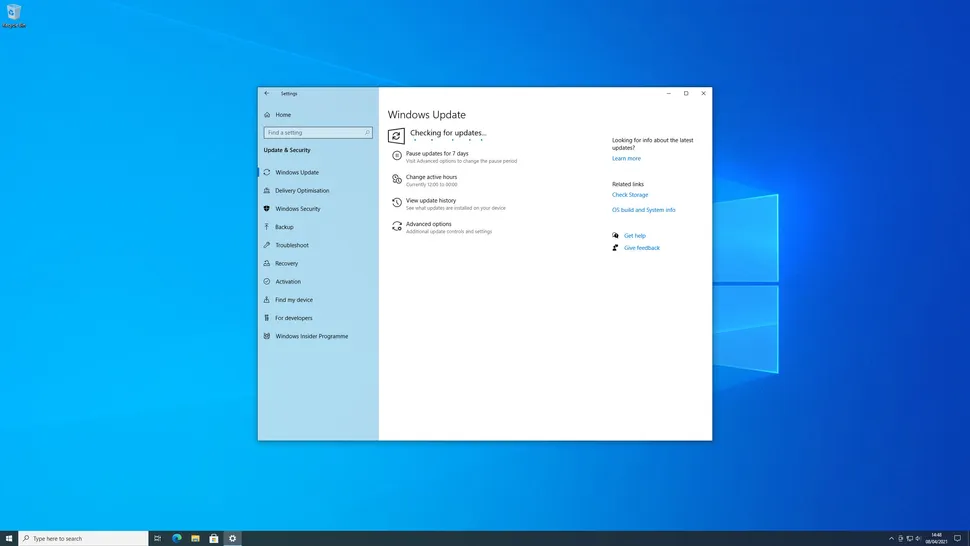The height and width of the screenshot is (546, 970).
Task: Click the 'Give feedback' link
Action: [x=642, y=248]
